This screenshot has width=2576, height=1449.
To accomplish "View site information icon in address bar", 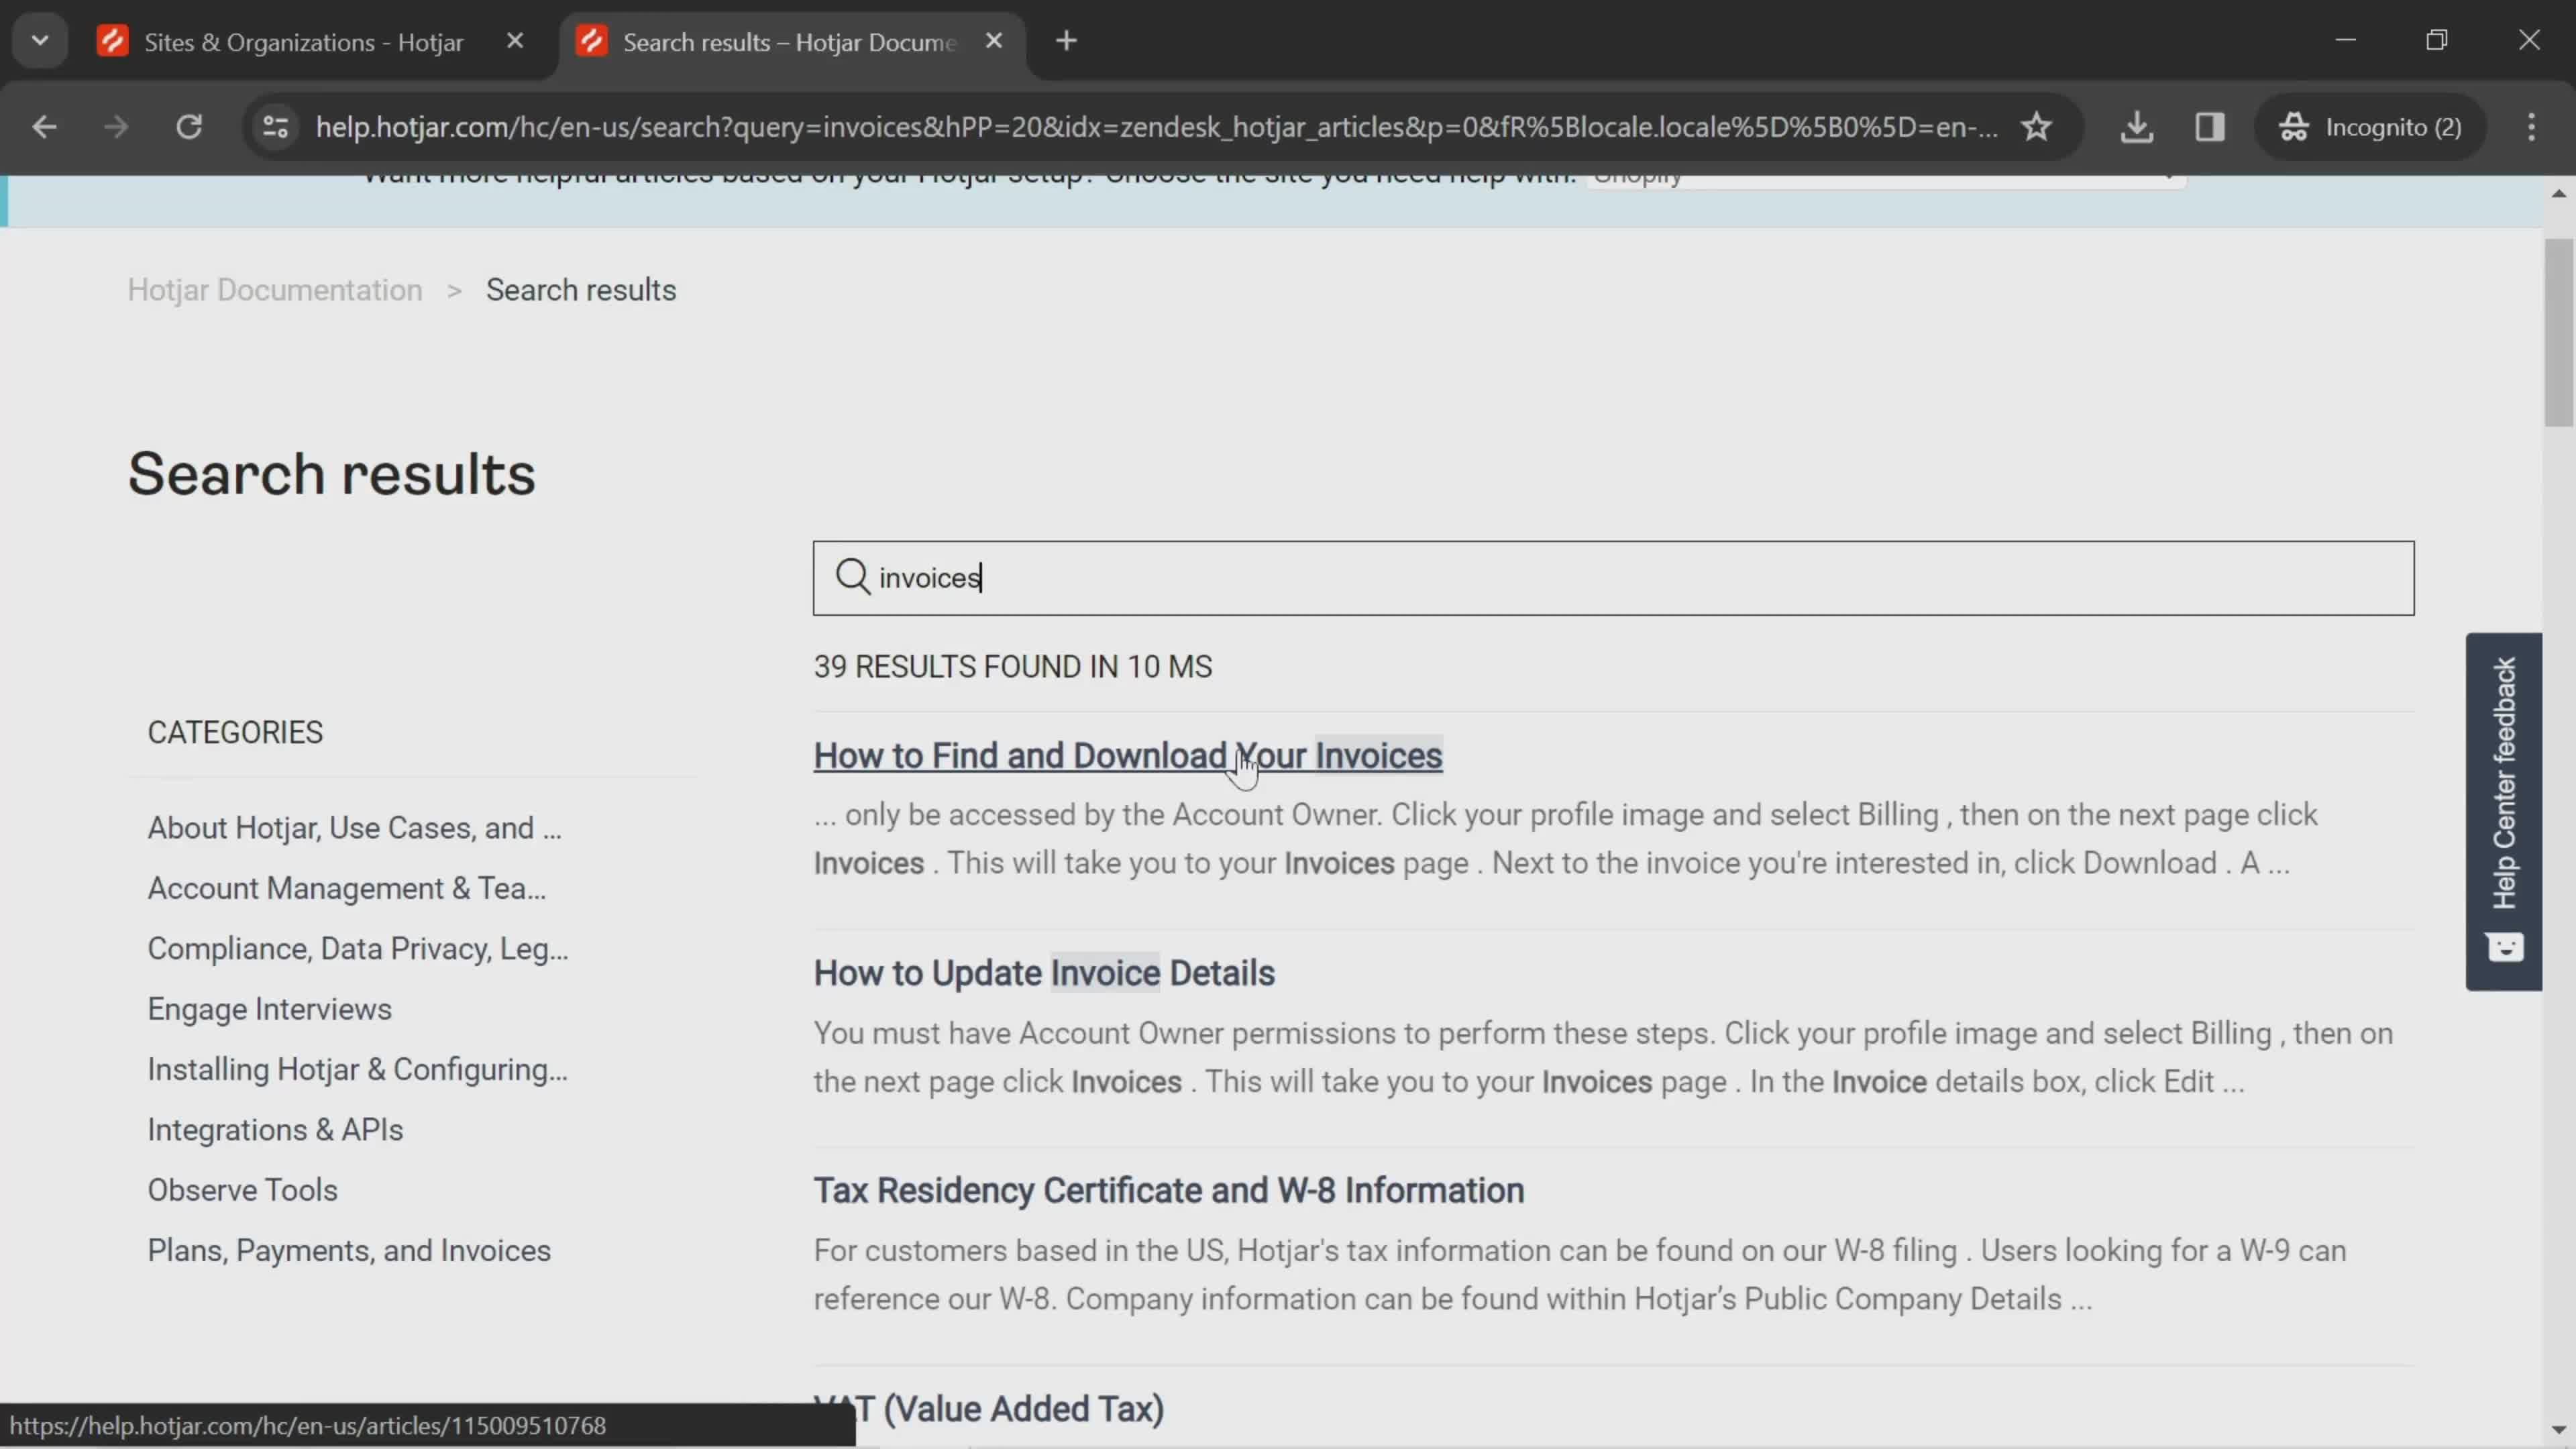I will (x=275, y=127).
